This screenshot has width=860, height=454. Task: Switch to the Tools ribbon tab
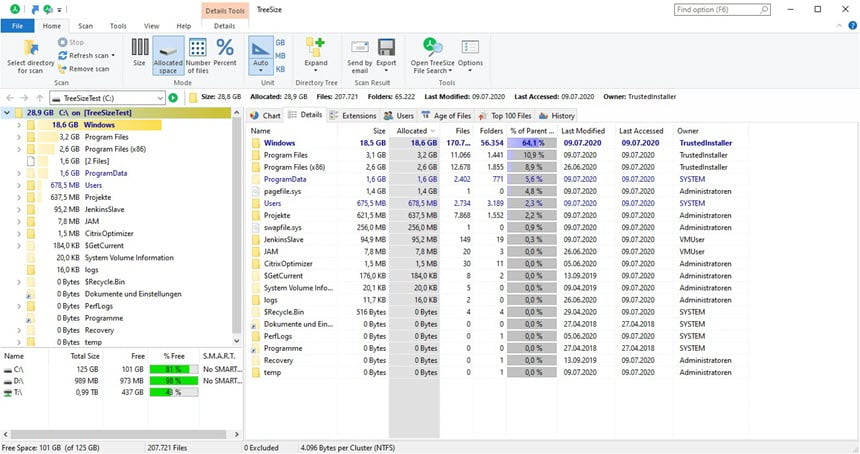[118, 26]
